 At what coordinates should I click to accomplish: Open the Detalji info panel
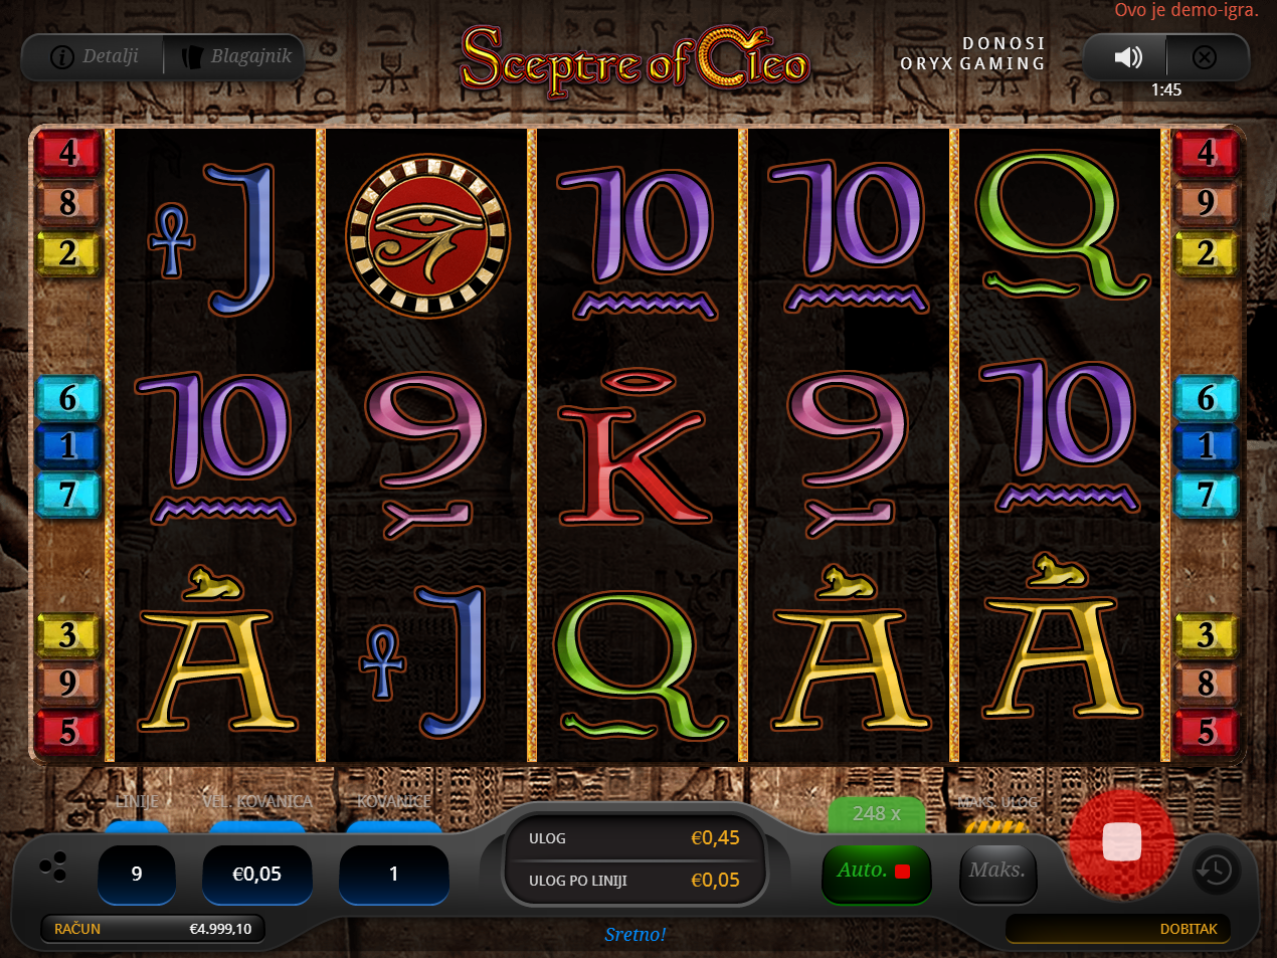(95, 57)
